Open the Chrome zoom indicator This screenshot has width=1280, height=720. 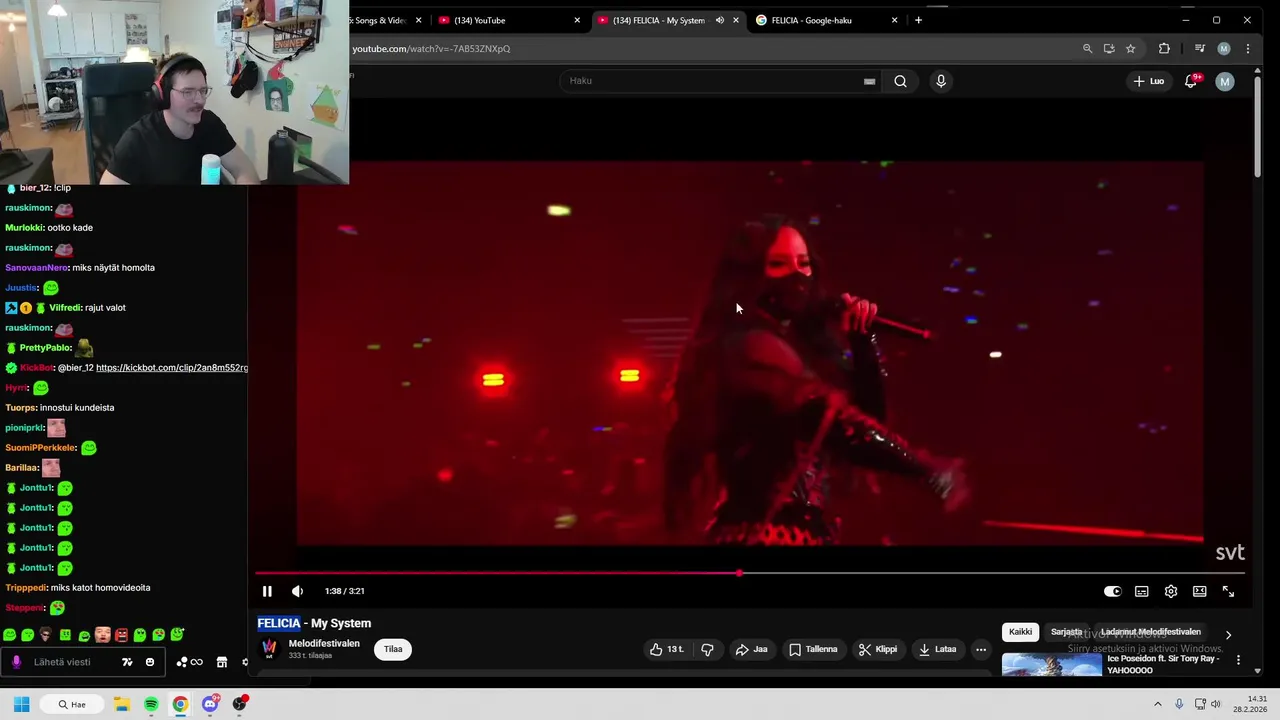click(x=1087, y=49)
